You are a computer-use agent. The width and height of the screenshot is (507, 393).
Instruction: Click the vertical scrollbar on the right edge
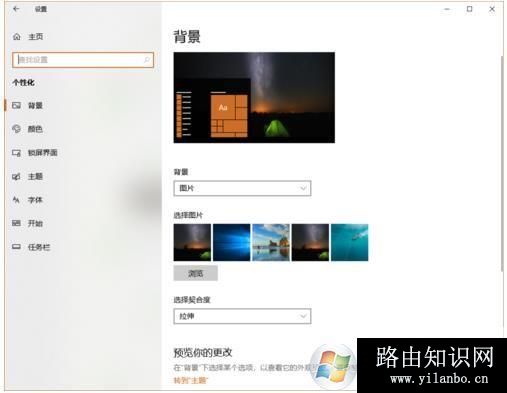(x=502, y=163)
